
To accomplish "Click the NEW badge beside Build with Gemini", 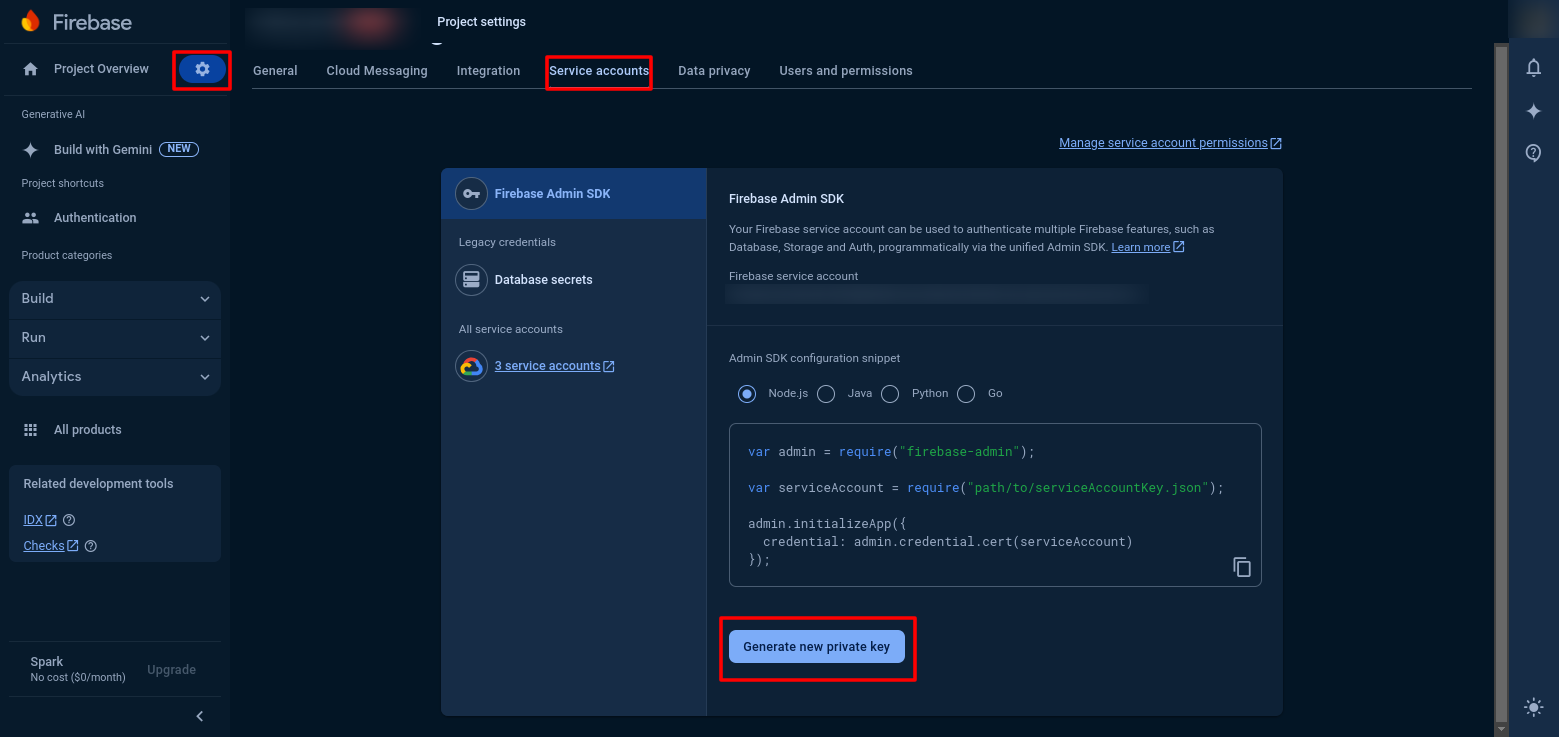I will (x=179, y=149).
